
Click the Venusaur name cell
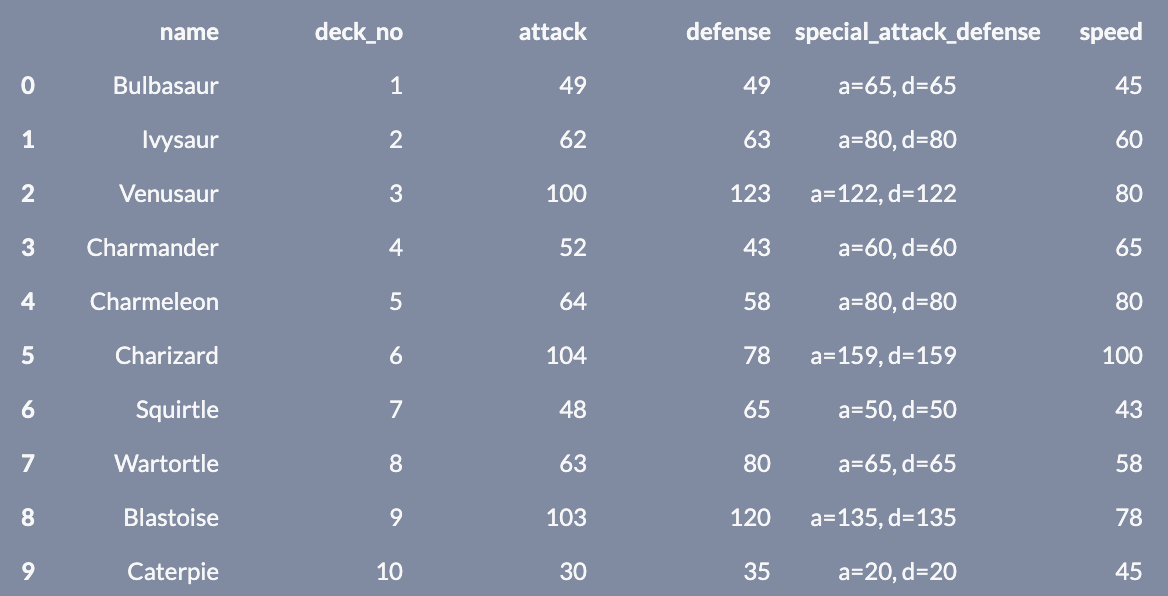(168, 194)
